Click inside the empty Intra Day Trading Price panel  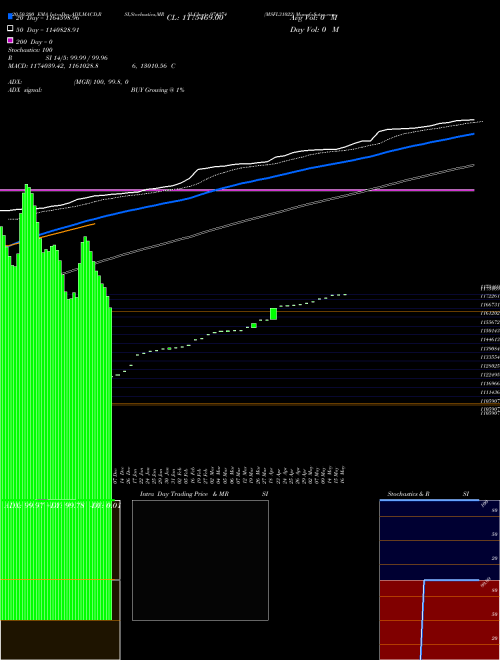click(200, 560)
